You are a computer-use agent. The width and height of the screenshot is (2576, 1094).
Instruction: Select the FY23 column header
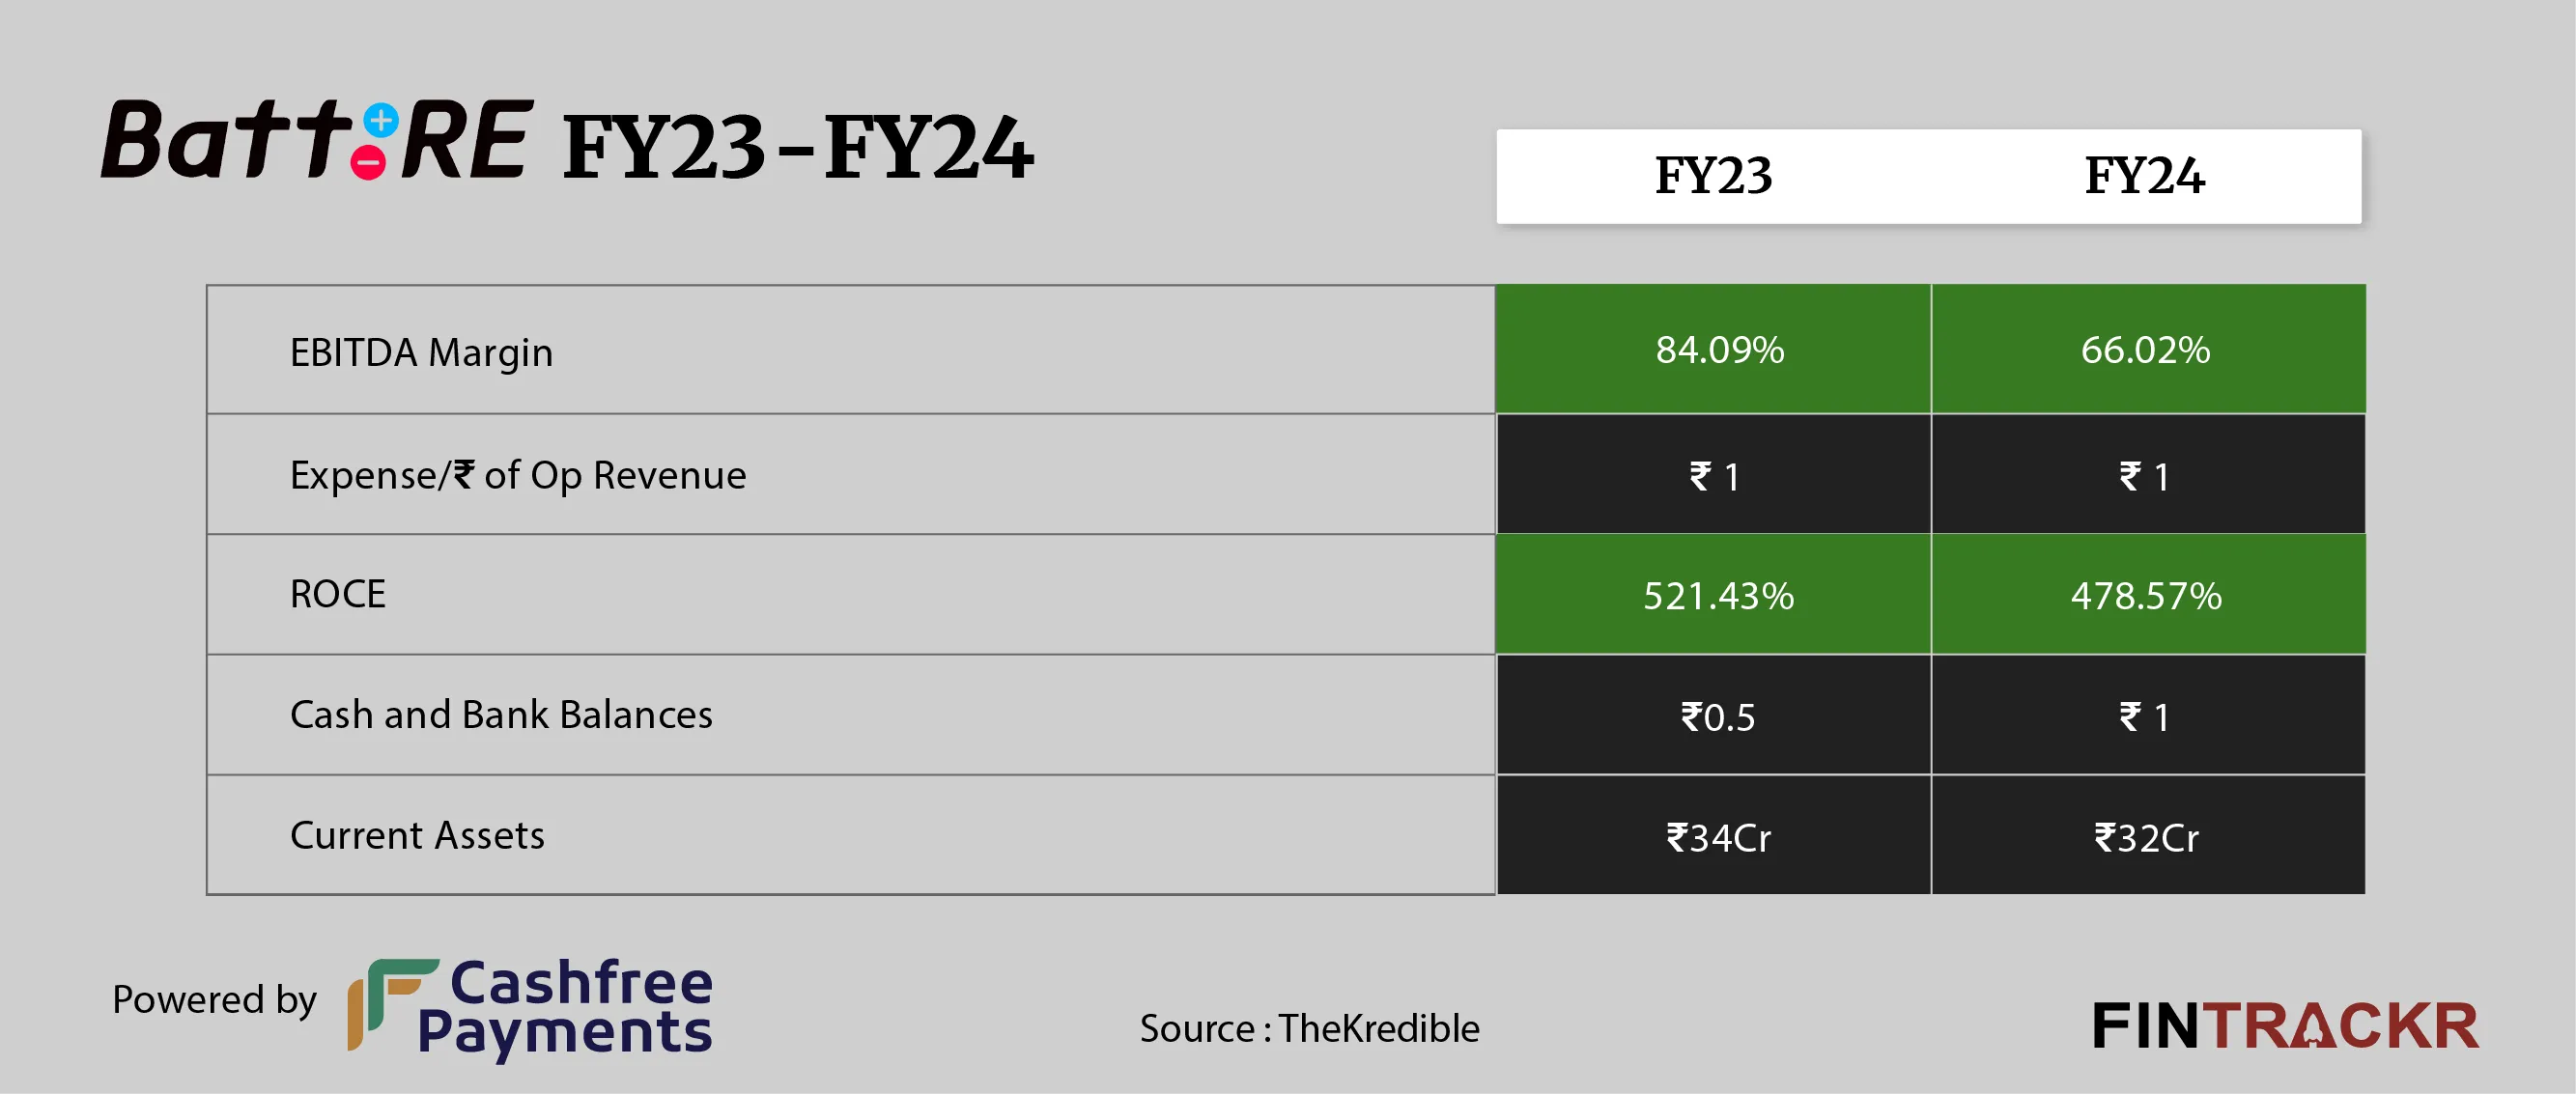click(1713, 176)
